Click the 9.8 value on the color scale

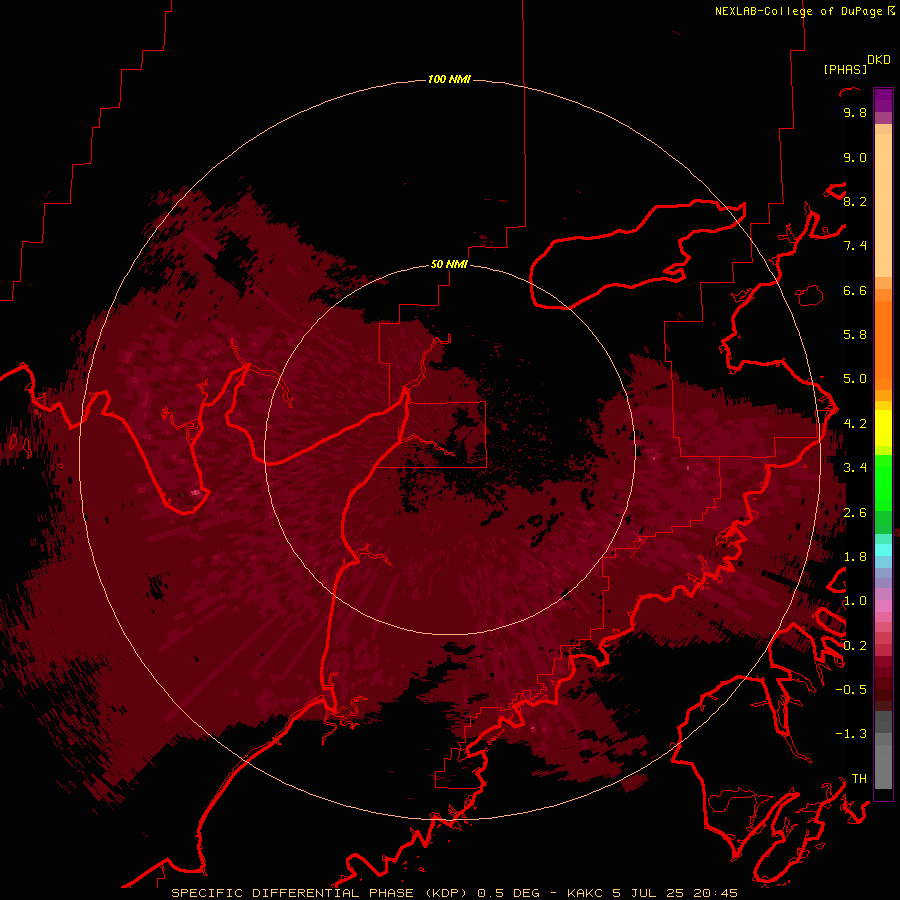click(855, 112)
